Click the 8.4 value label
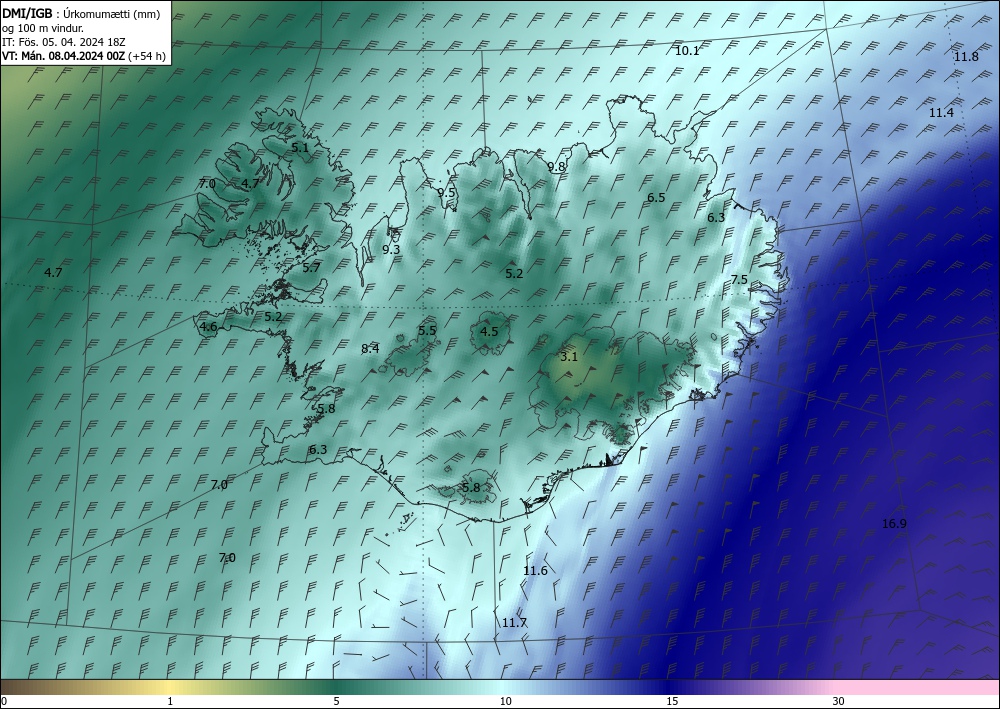 pos(370,349)
